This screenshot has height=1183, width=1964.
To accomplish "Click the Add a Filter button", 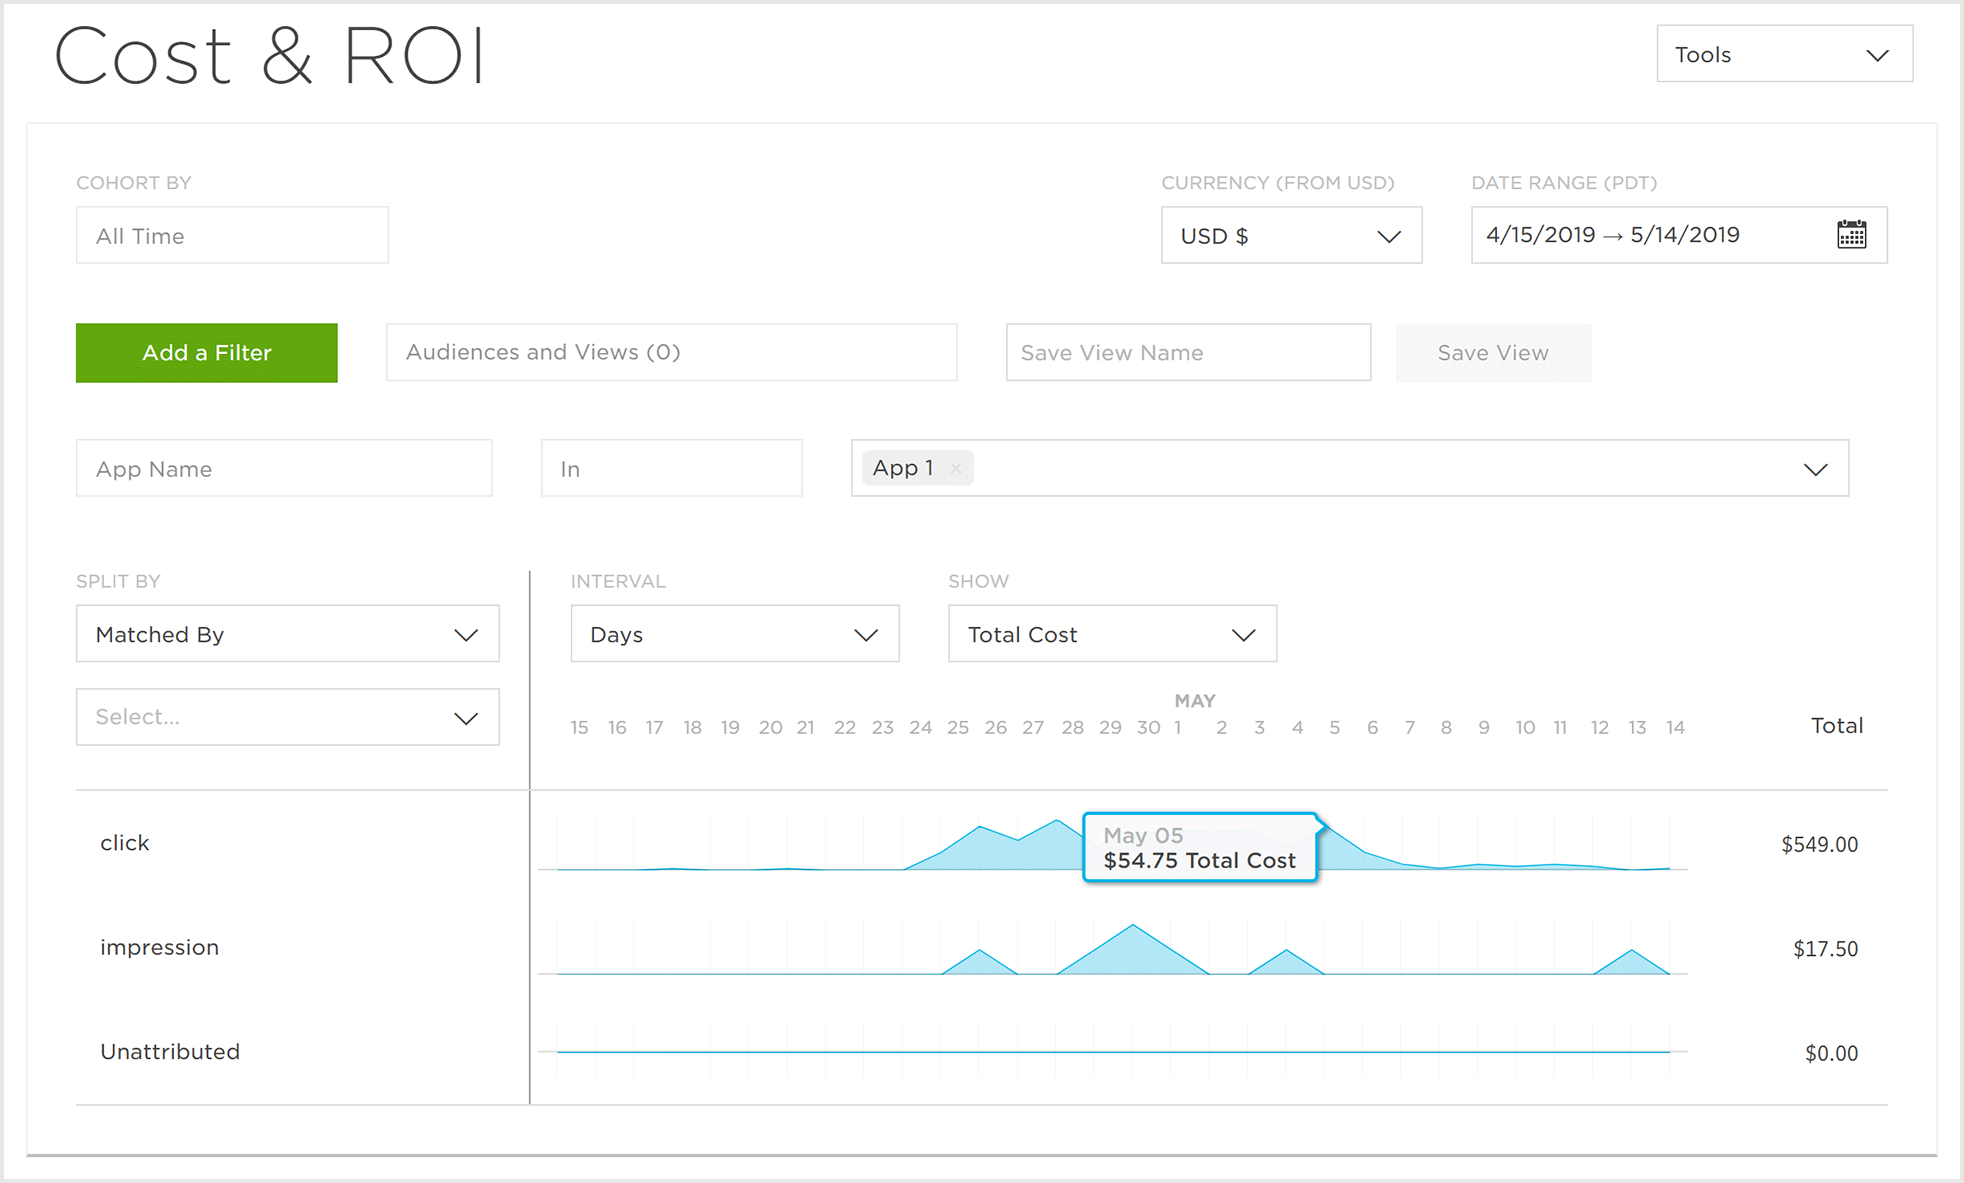I will click(x=207, y=353).
